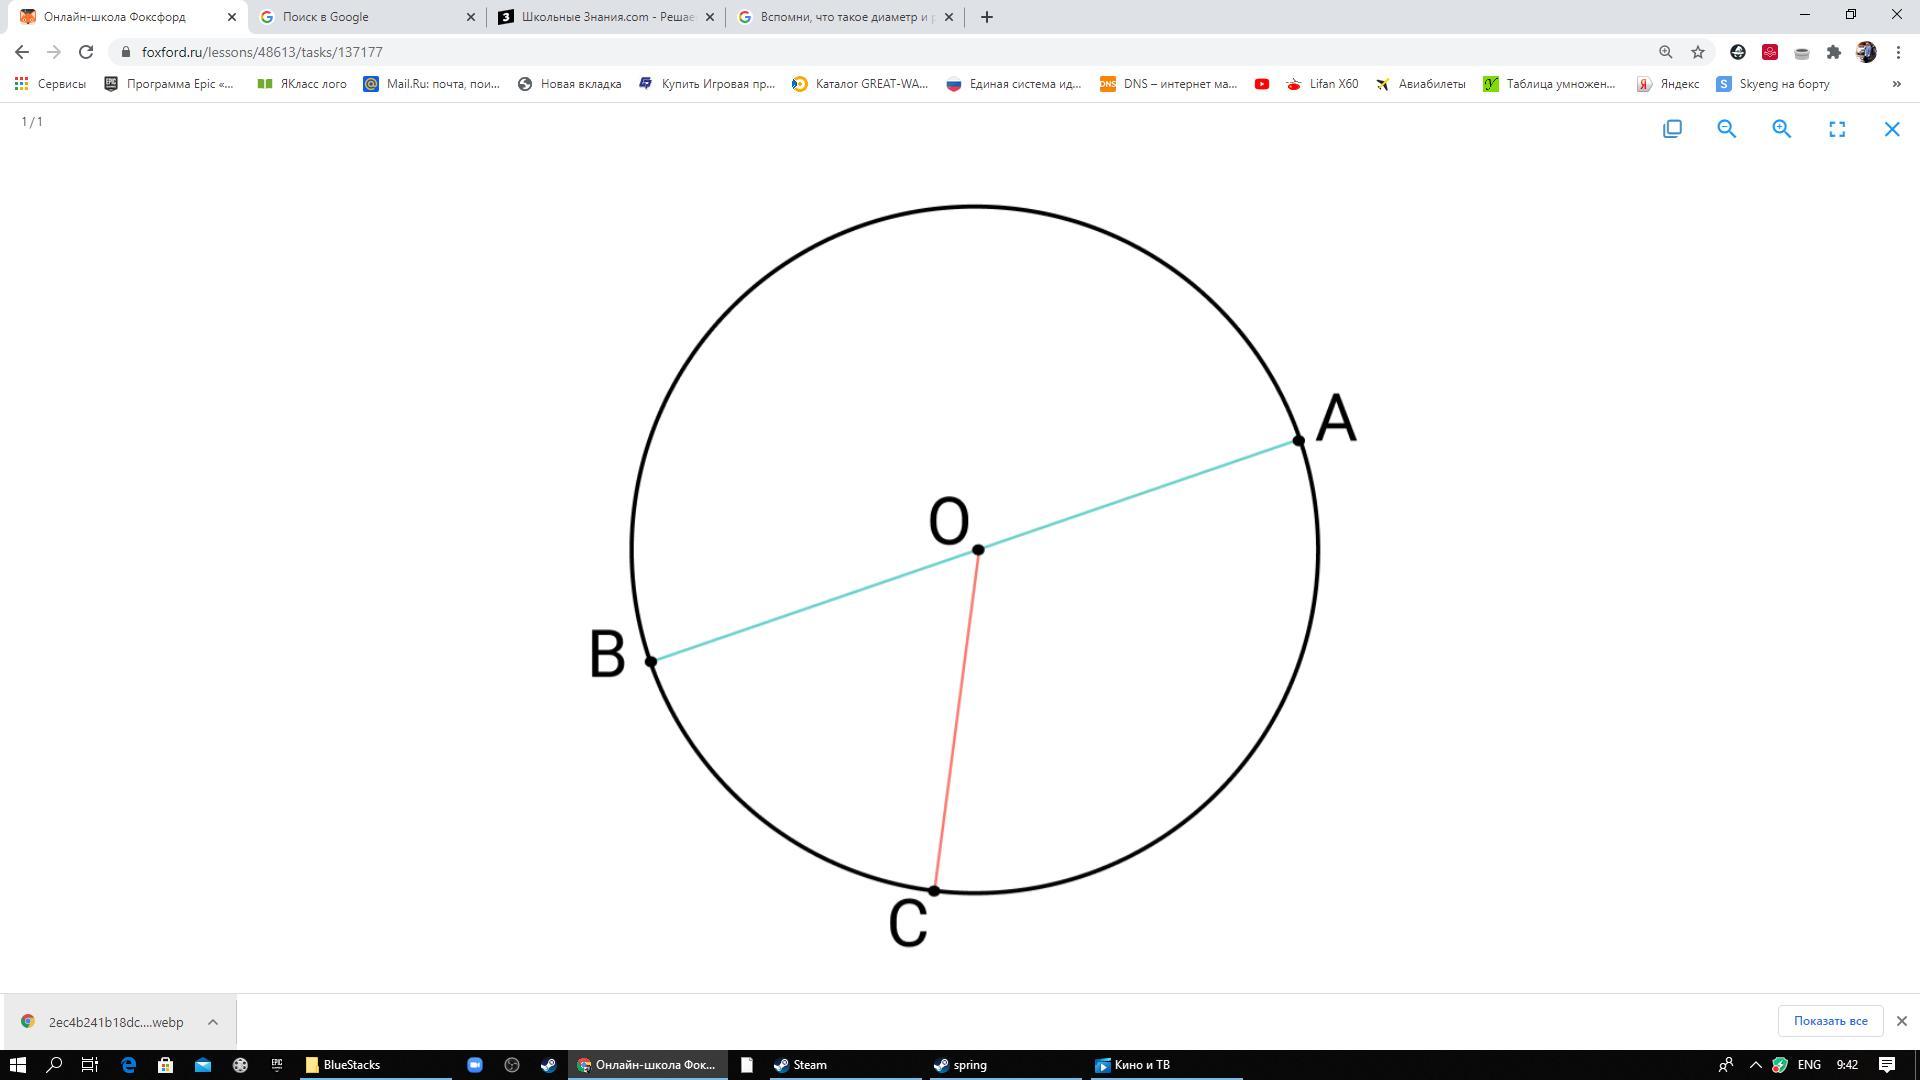This screenshot has height=1080, width=1920.
Task: Open the Chrome extensions puzzle icon
Action: tap(1833, 52)
